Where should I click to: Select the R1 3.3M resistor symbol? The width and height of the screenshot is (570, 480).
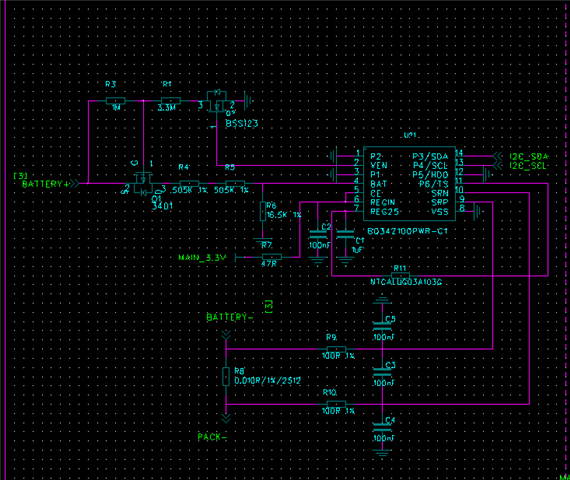pos(170,101)
